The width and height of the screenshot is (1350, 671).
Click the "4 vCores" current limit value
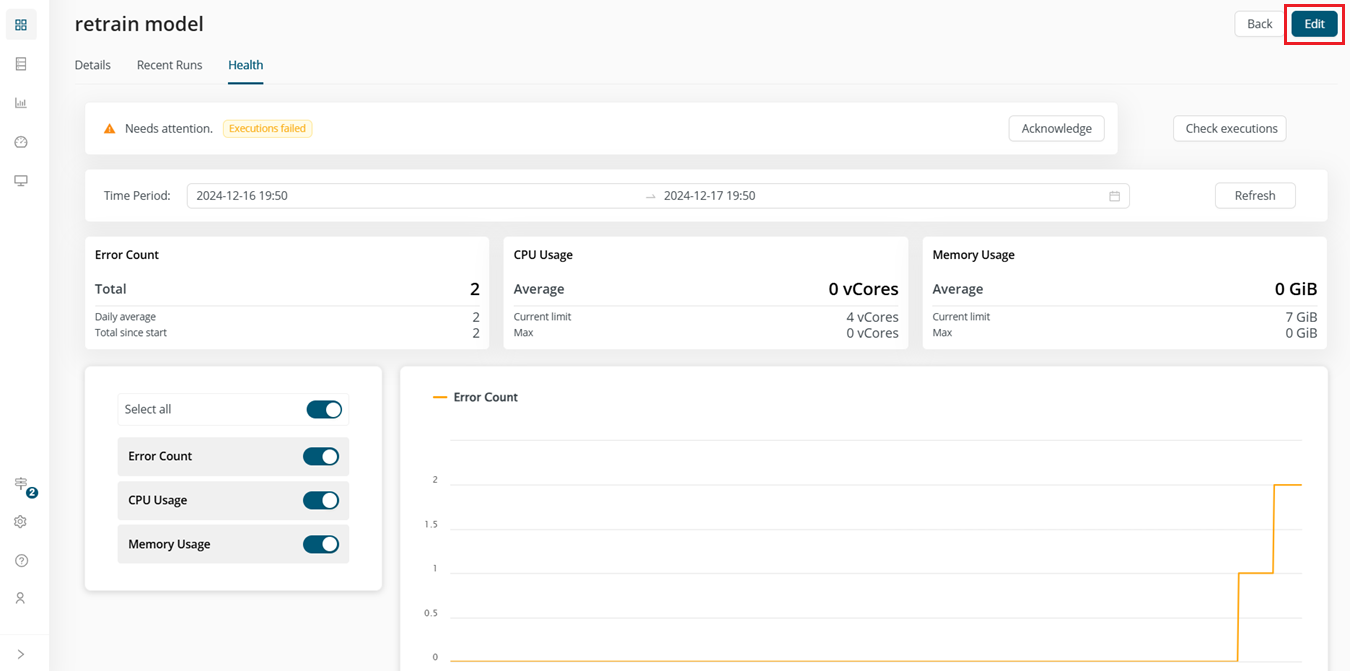tap(873, 317)
